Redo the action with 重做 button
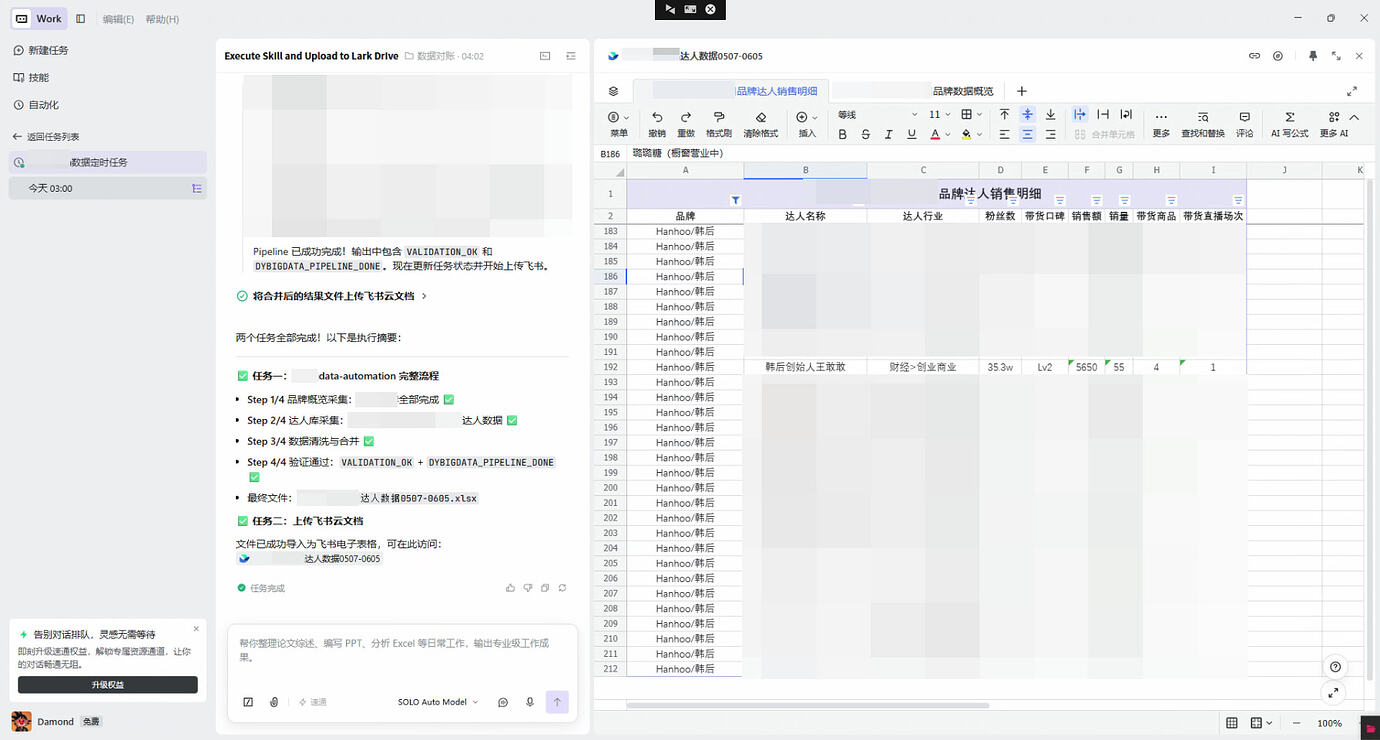The height and width of the screenshot is (740, 1380). point(686,123)
